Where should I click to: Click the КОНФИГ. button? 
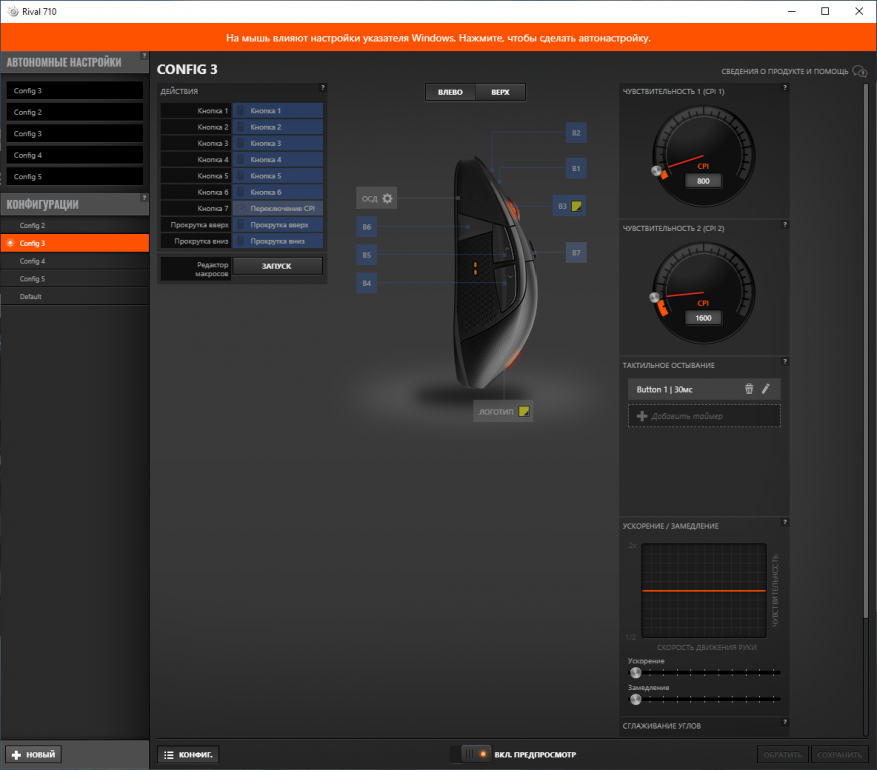click(188, 754)
